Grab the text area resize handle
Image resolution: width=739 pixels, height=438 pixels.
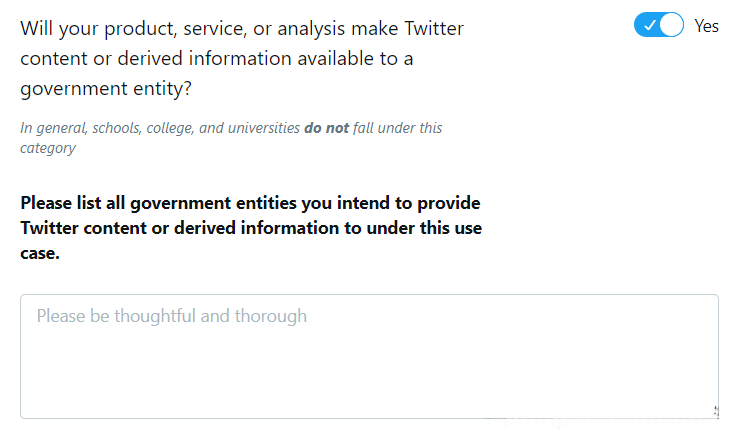click(714, 411)
